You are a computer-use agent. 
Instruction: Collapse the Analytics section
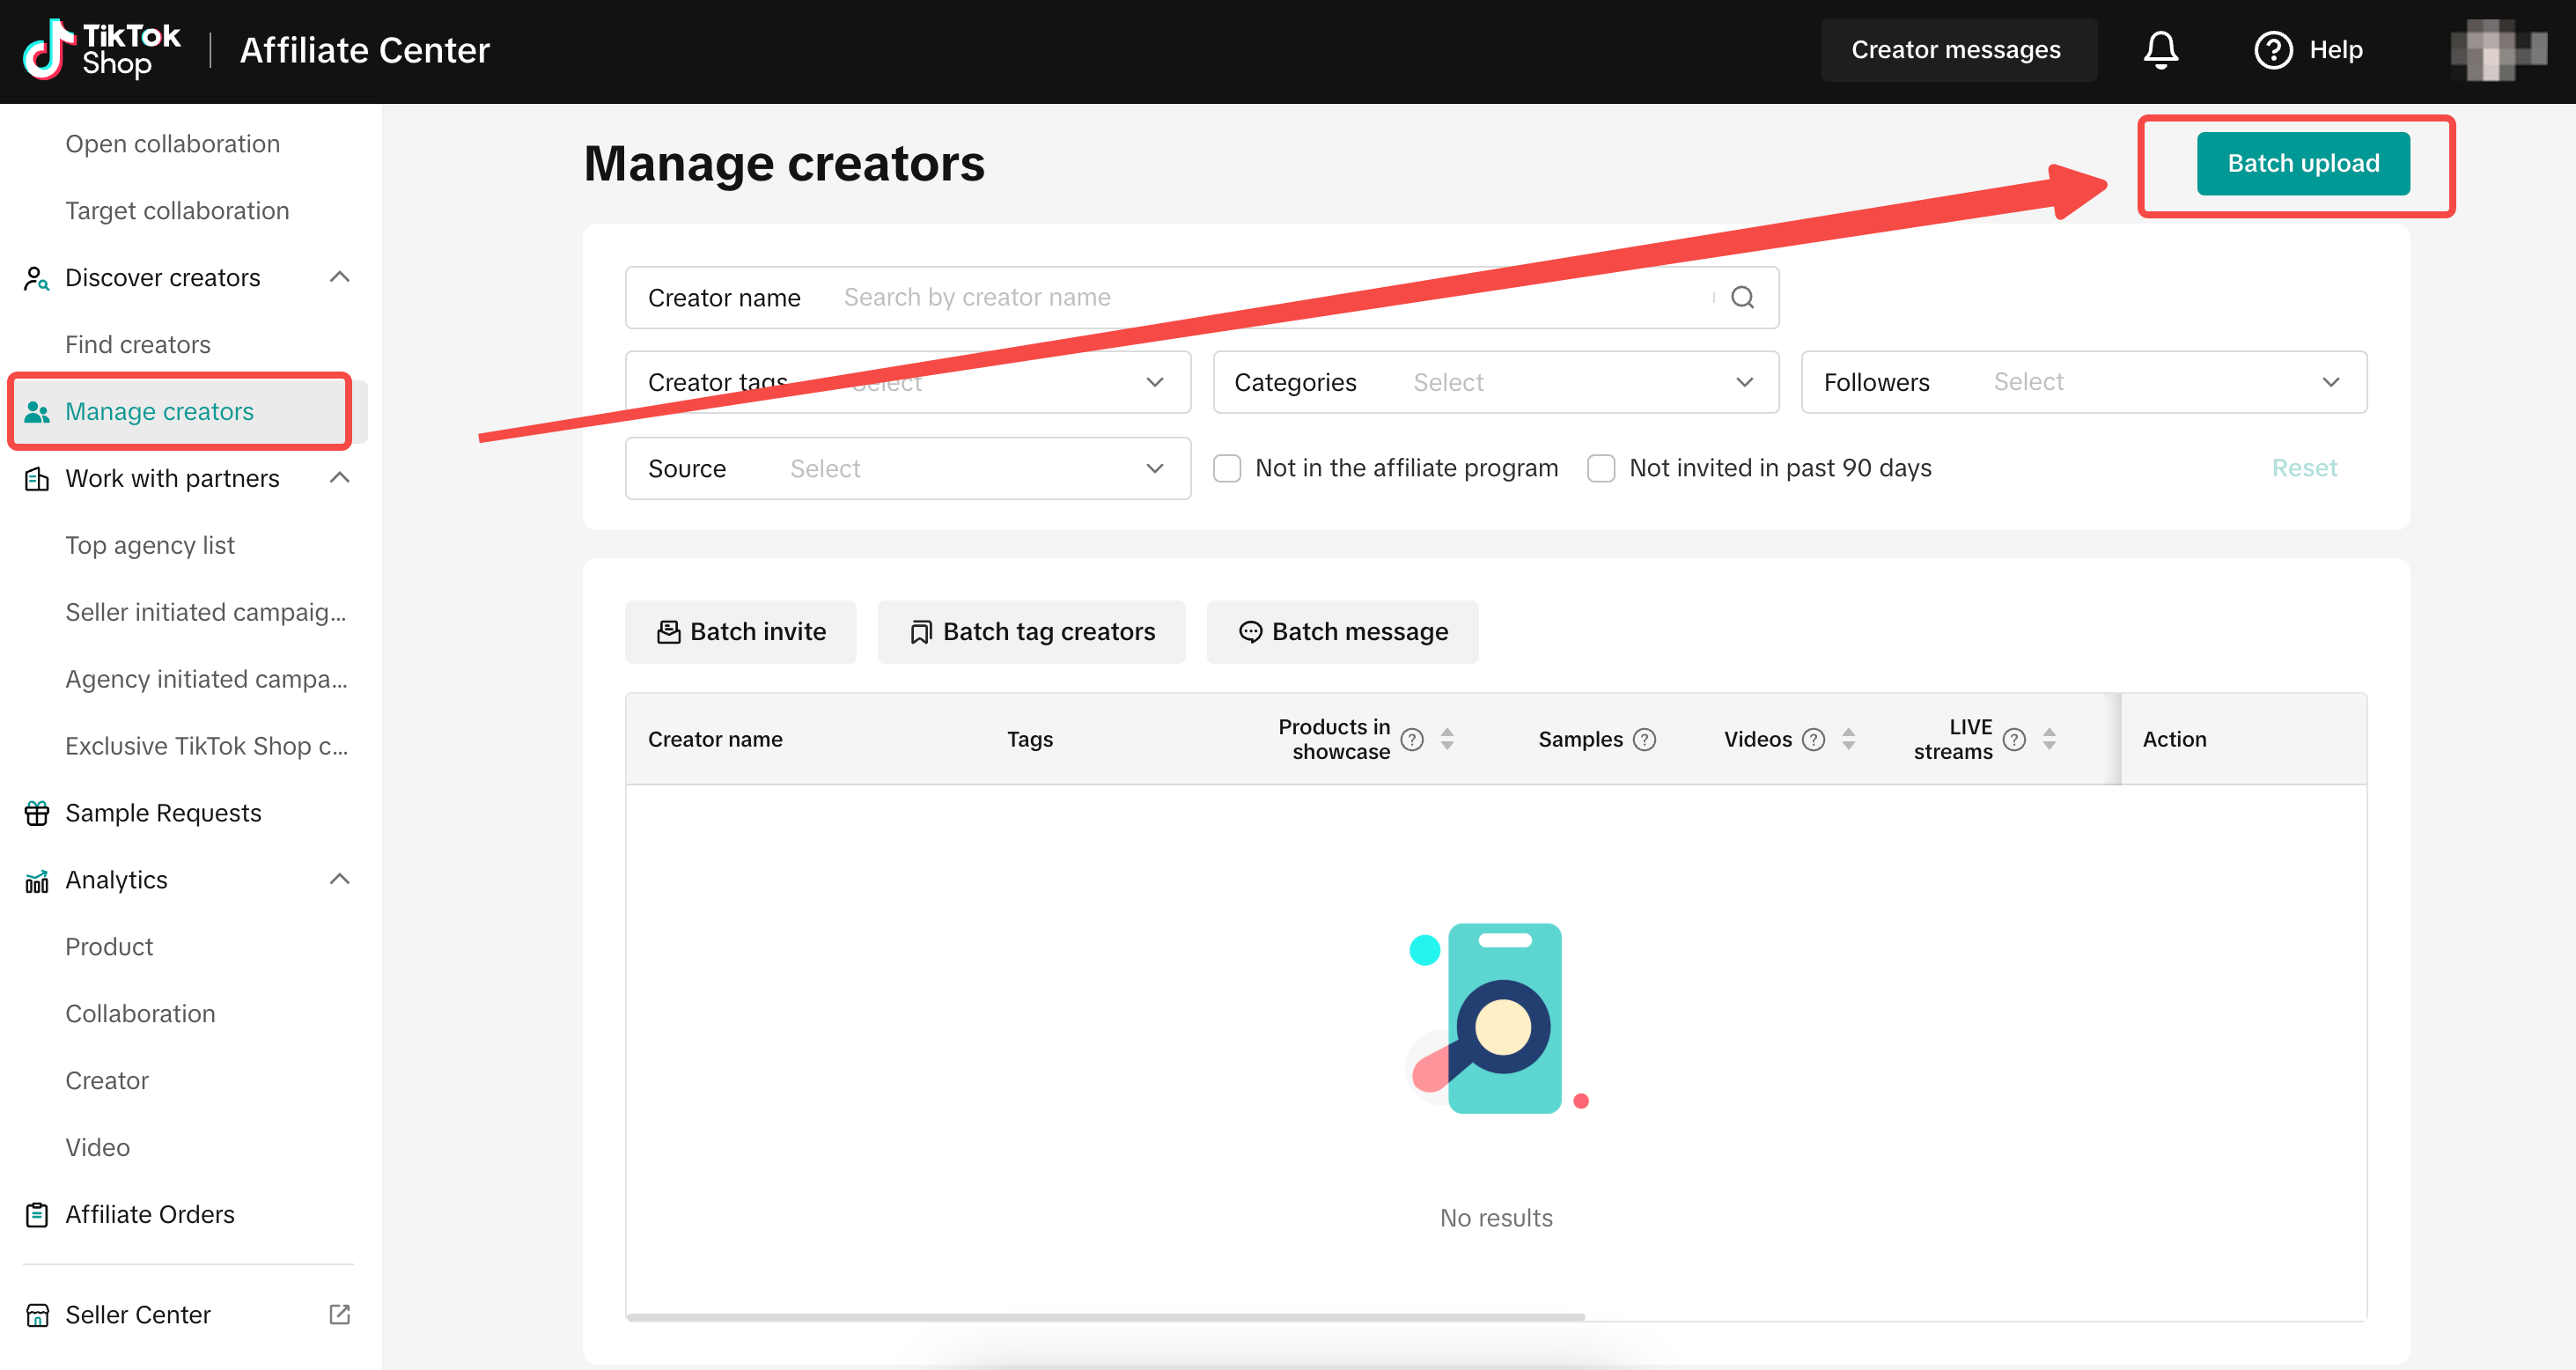tap(339, 879)
